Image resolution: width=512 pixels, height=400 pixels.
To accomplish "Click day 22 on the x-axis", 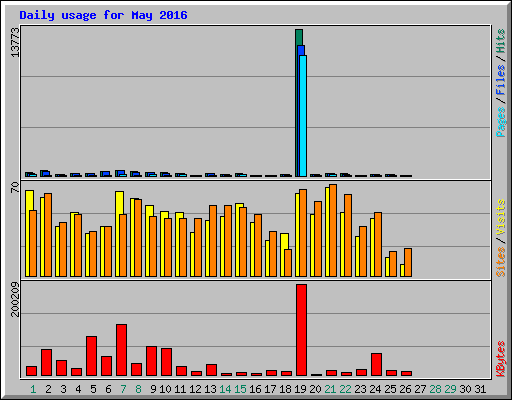I will point(345,389).
